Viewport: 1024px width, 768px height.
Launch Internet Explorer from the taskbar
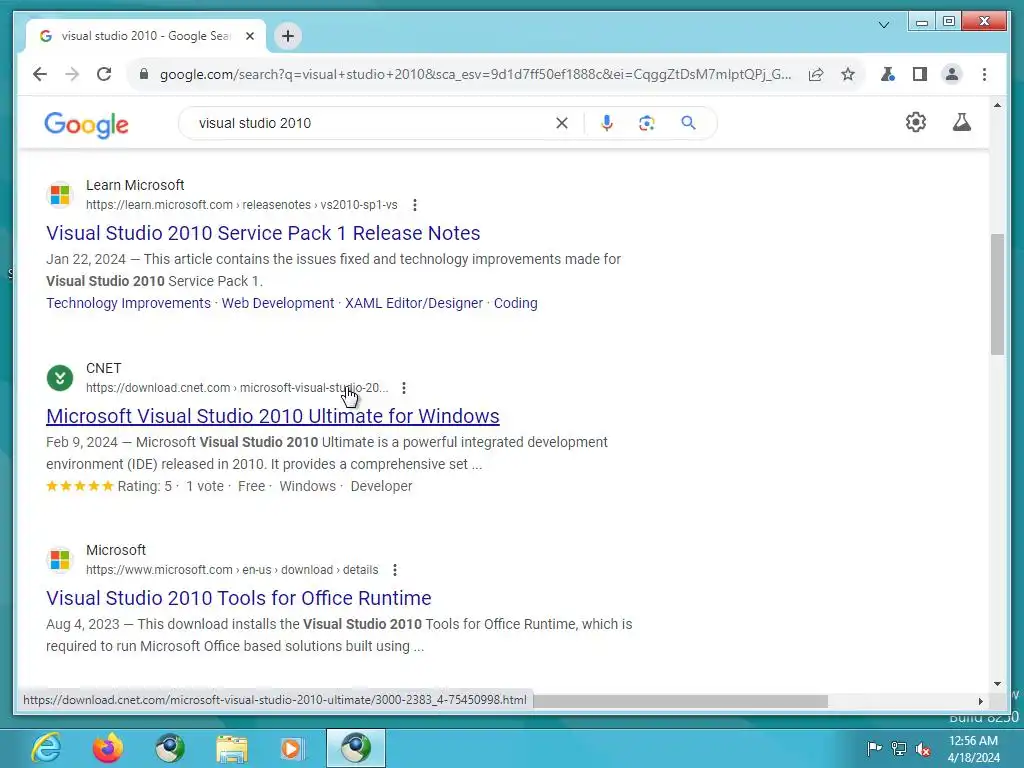tap(46, 748)
